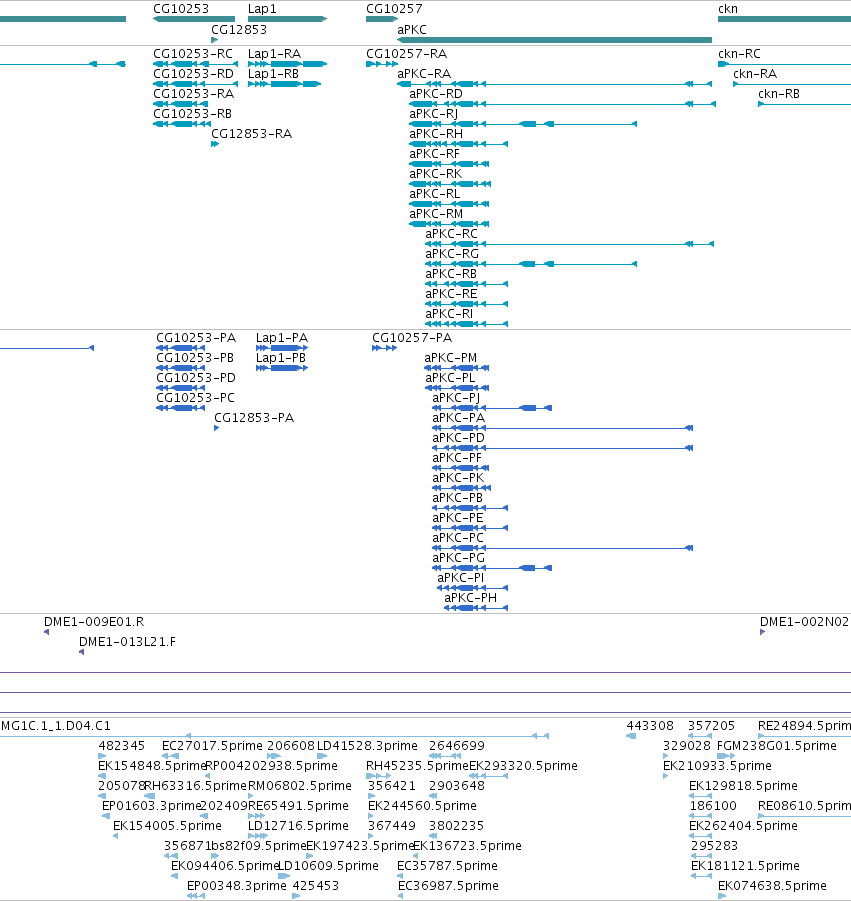Click the aPKC-RB transcript label
Viewport: 851px width, 901px height.
(x=451, y=274)
